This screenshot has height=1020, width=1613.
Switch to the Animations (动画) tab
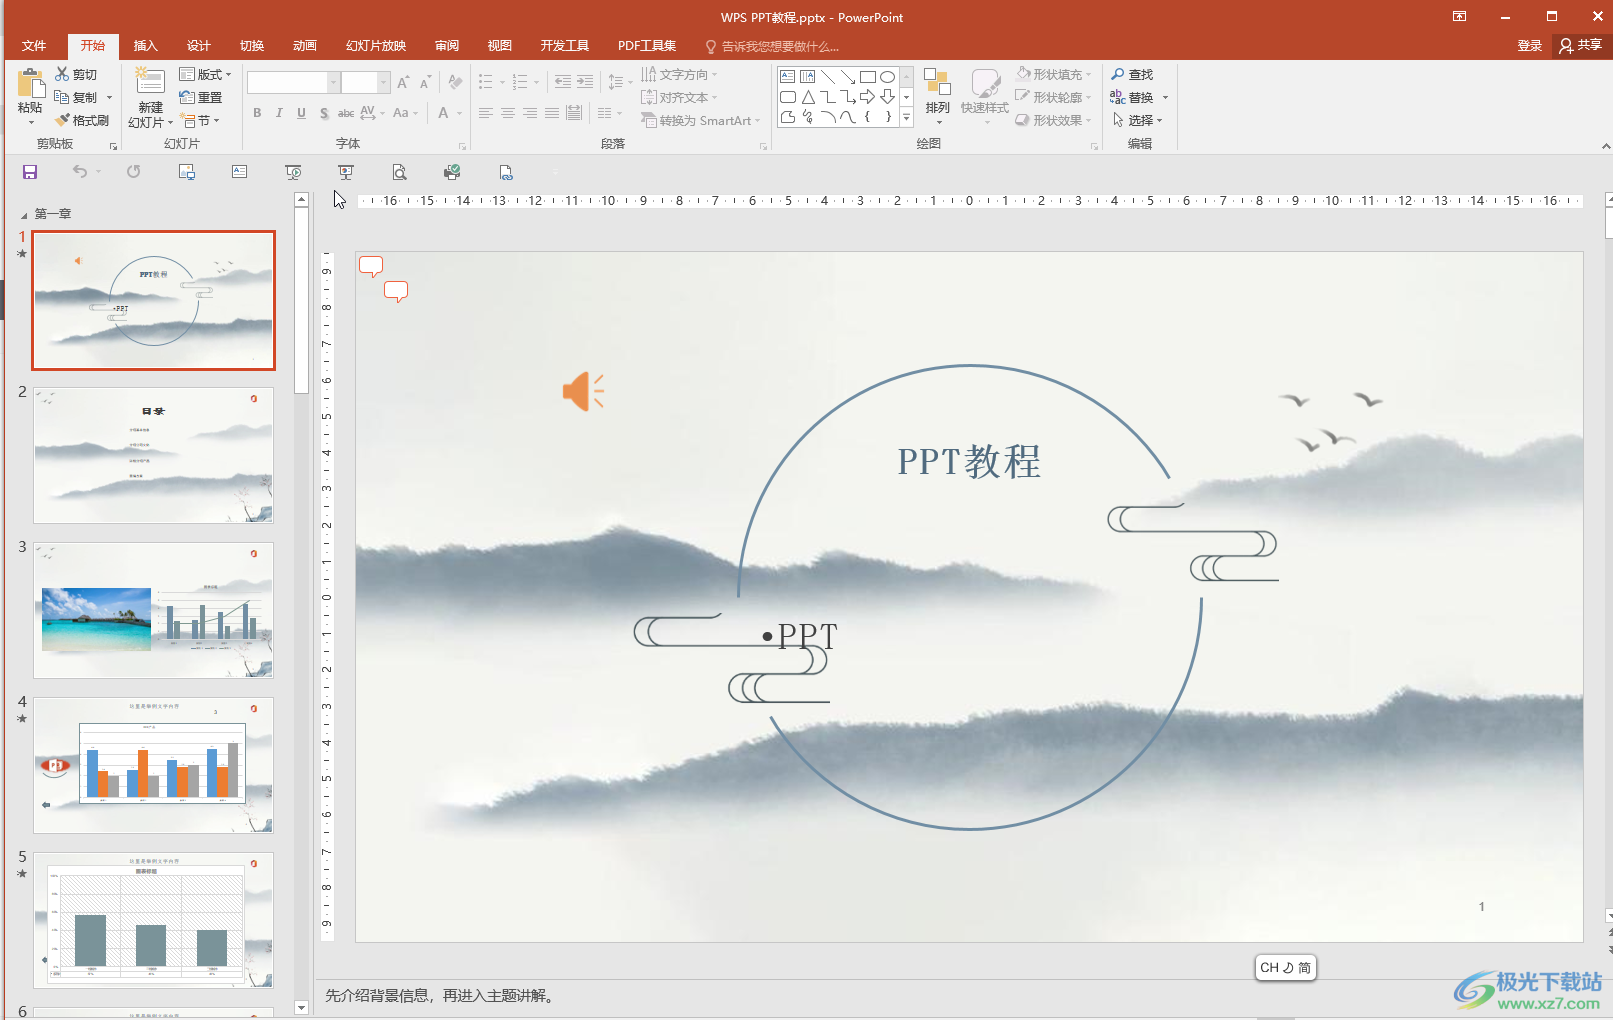pyautogui.click(x=305, y=46)
